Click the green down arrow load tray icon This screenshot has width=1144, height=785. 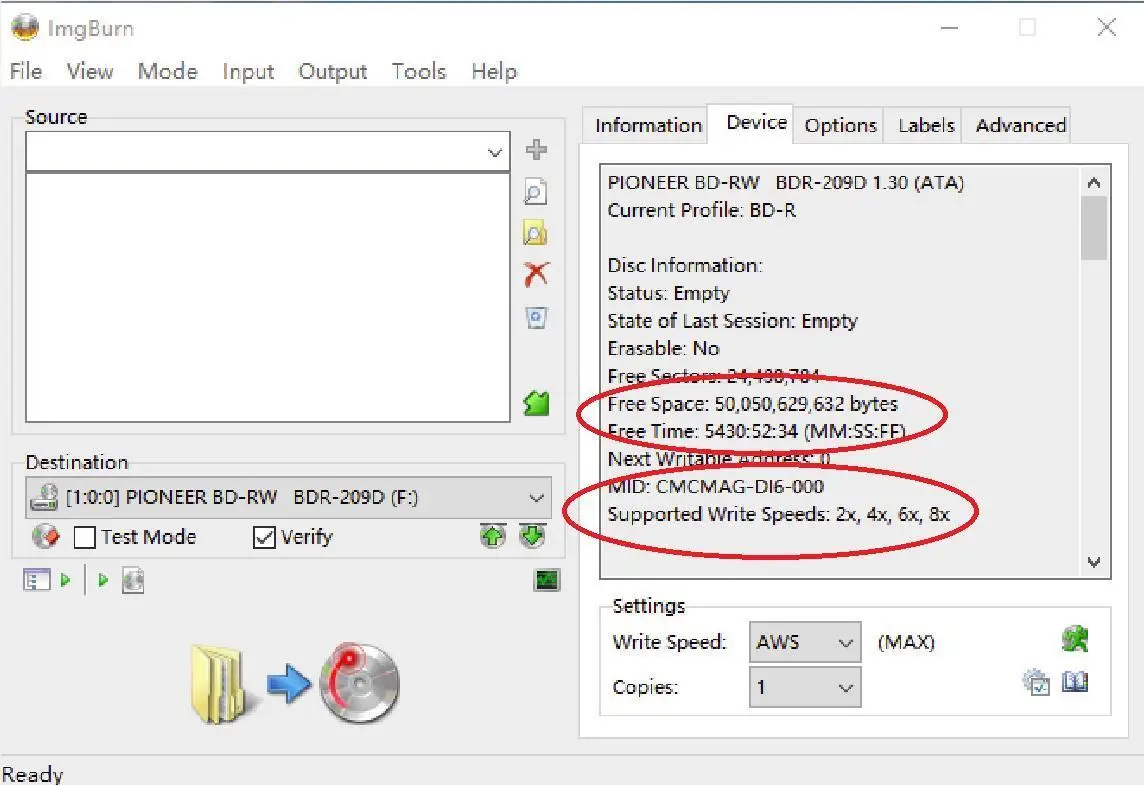click(x=533, y=536)
